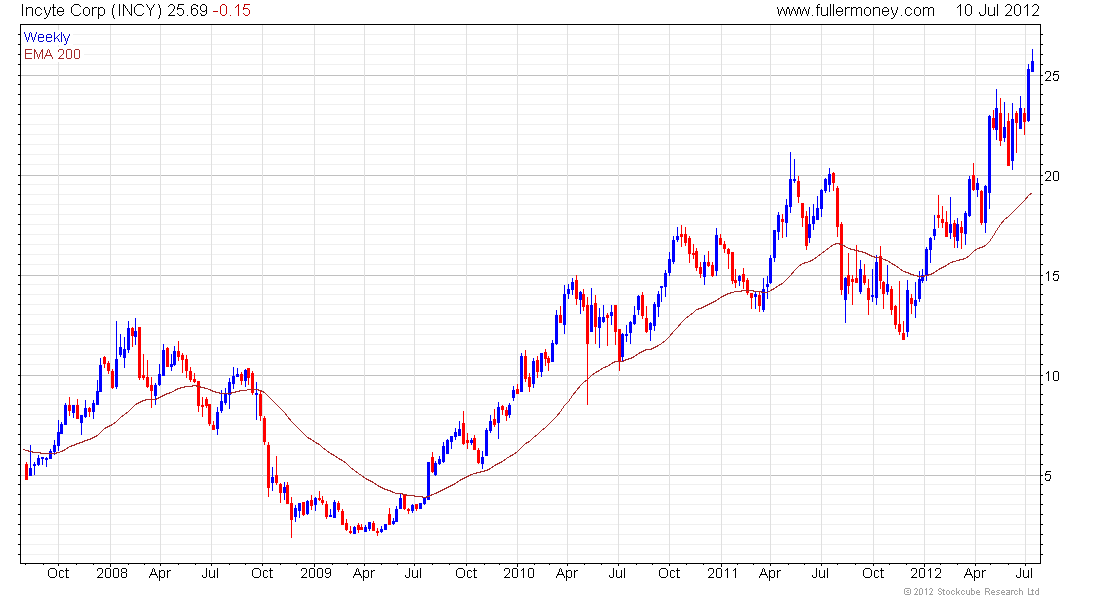The height and width of the screenshot is (600, 1100).
Task: Click the 'EMA 200' legend label
Action: coord(52,54)
